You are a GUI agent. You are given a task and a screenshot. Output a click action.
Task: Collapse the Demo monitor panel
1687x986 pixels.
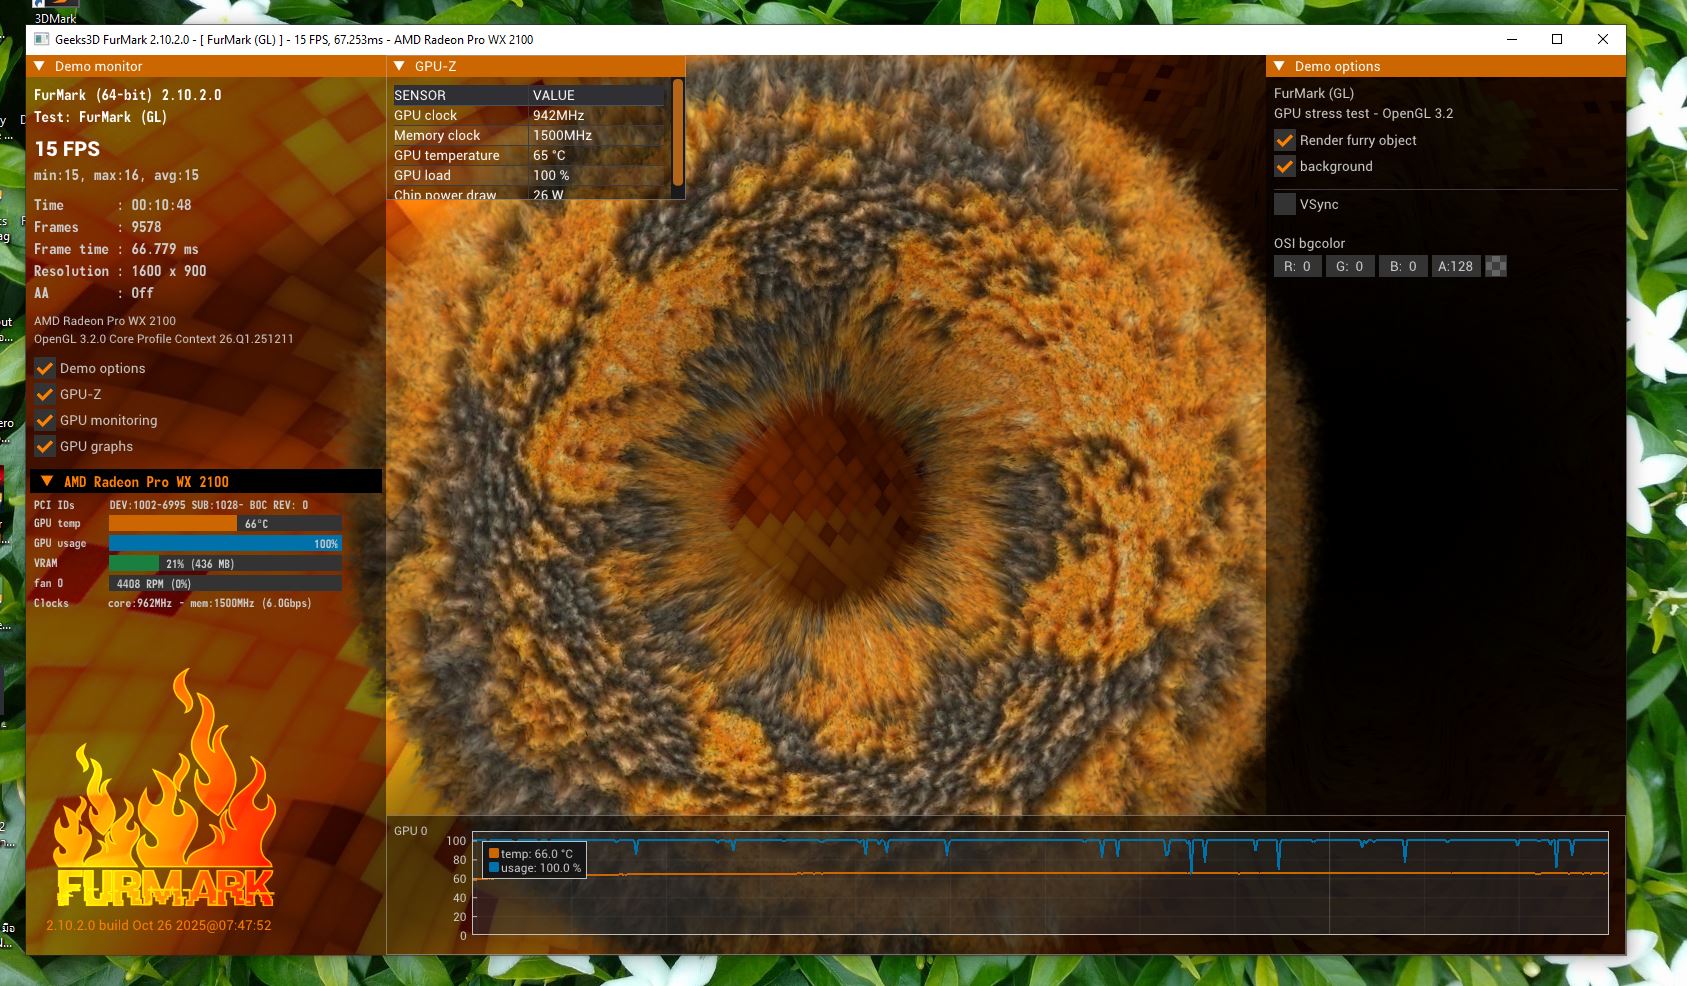pos(40,66)
